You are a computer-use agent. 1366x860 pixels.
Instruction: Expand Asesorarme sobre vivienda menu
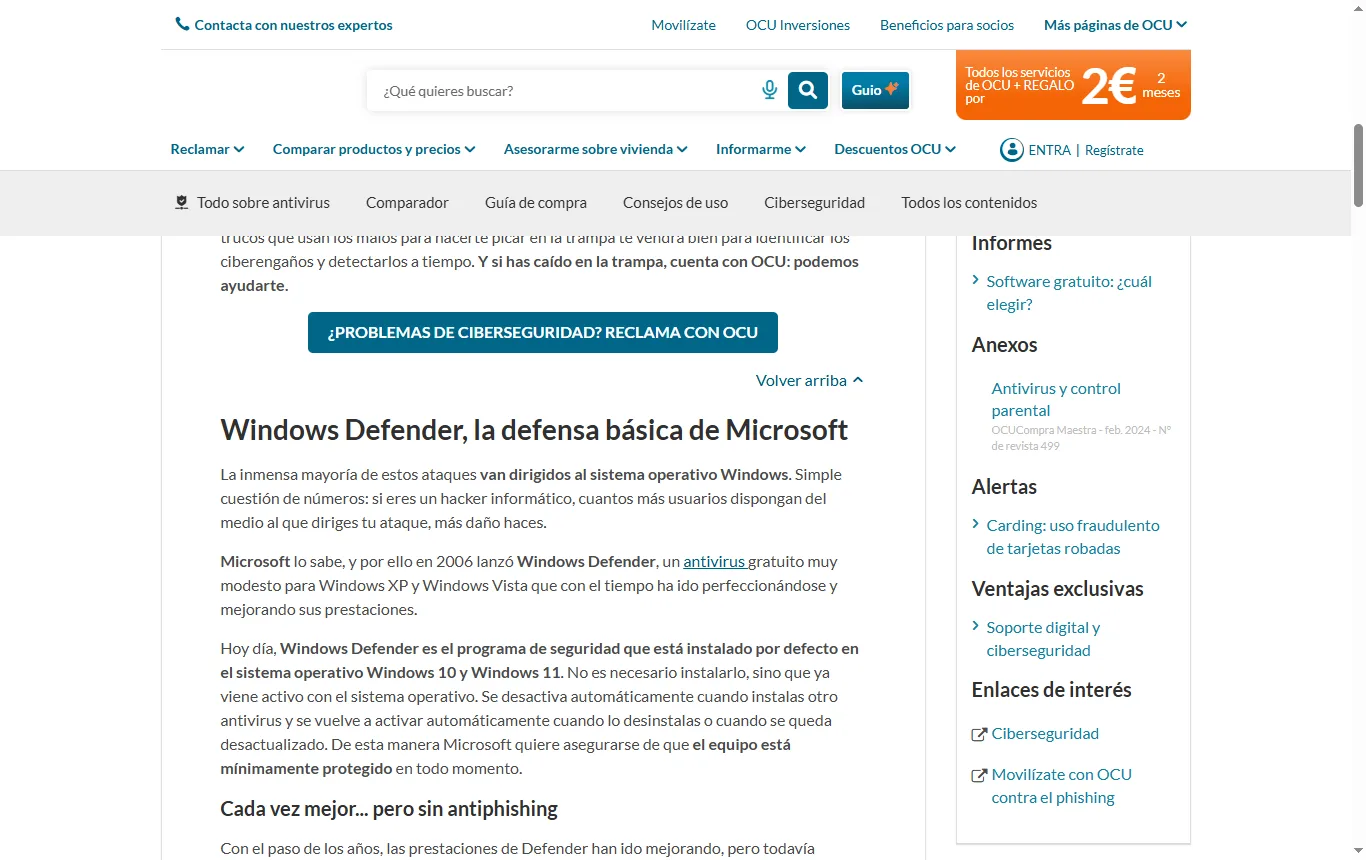(596, 149)
